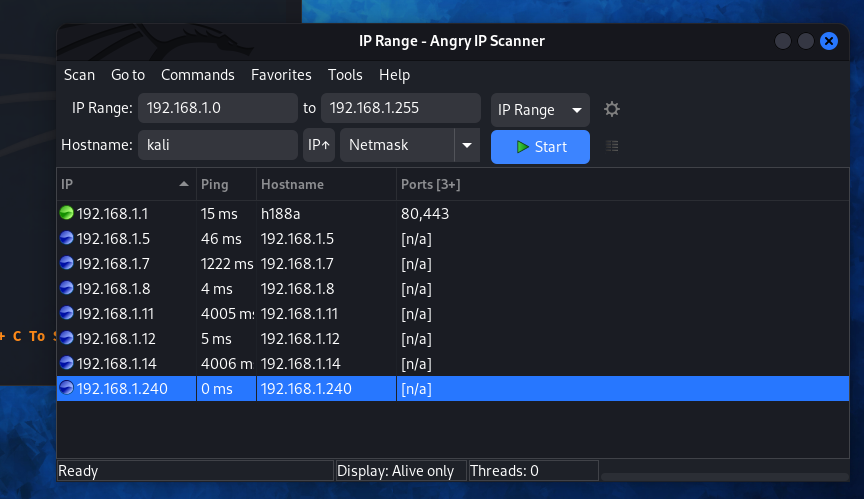Click the green status dot for 192.168.1.1
This screenshot has height=499, width=864.
tap(67, 213)
